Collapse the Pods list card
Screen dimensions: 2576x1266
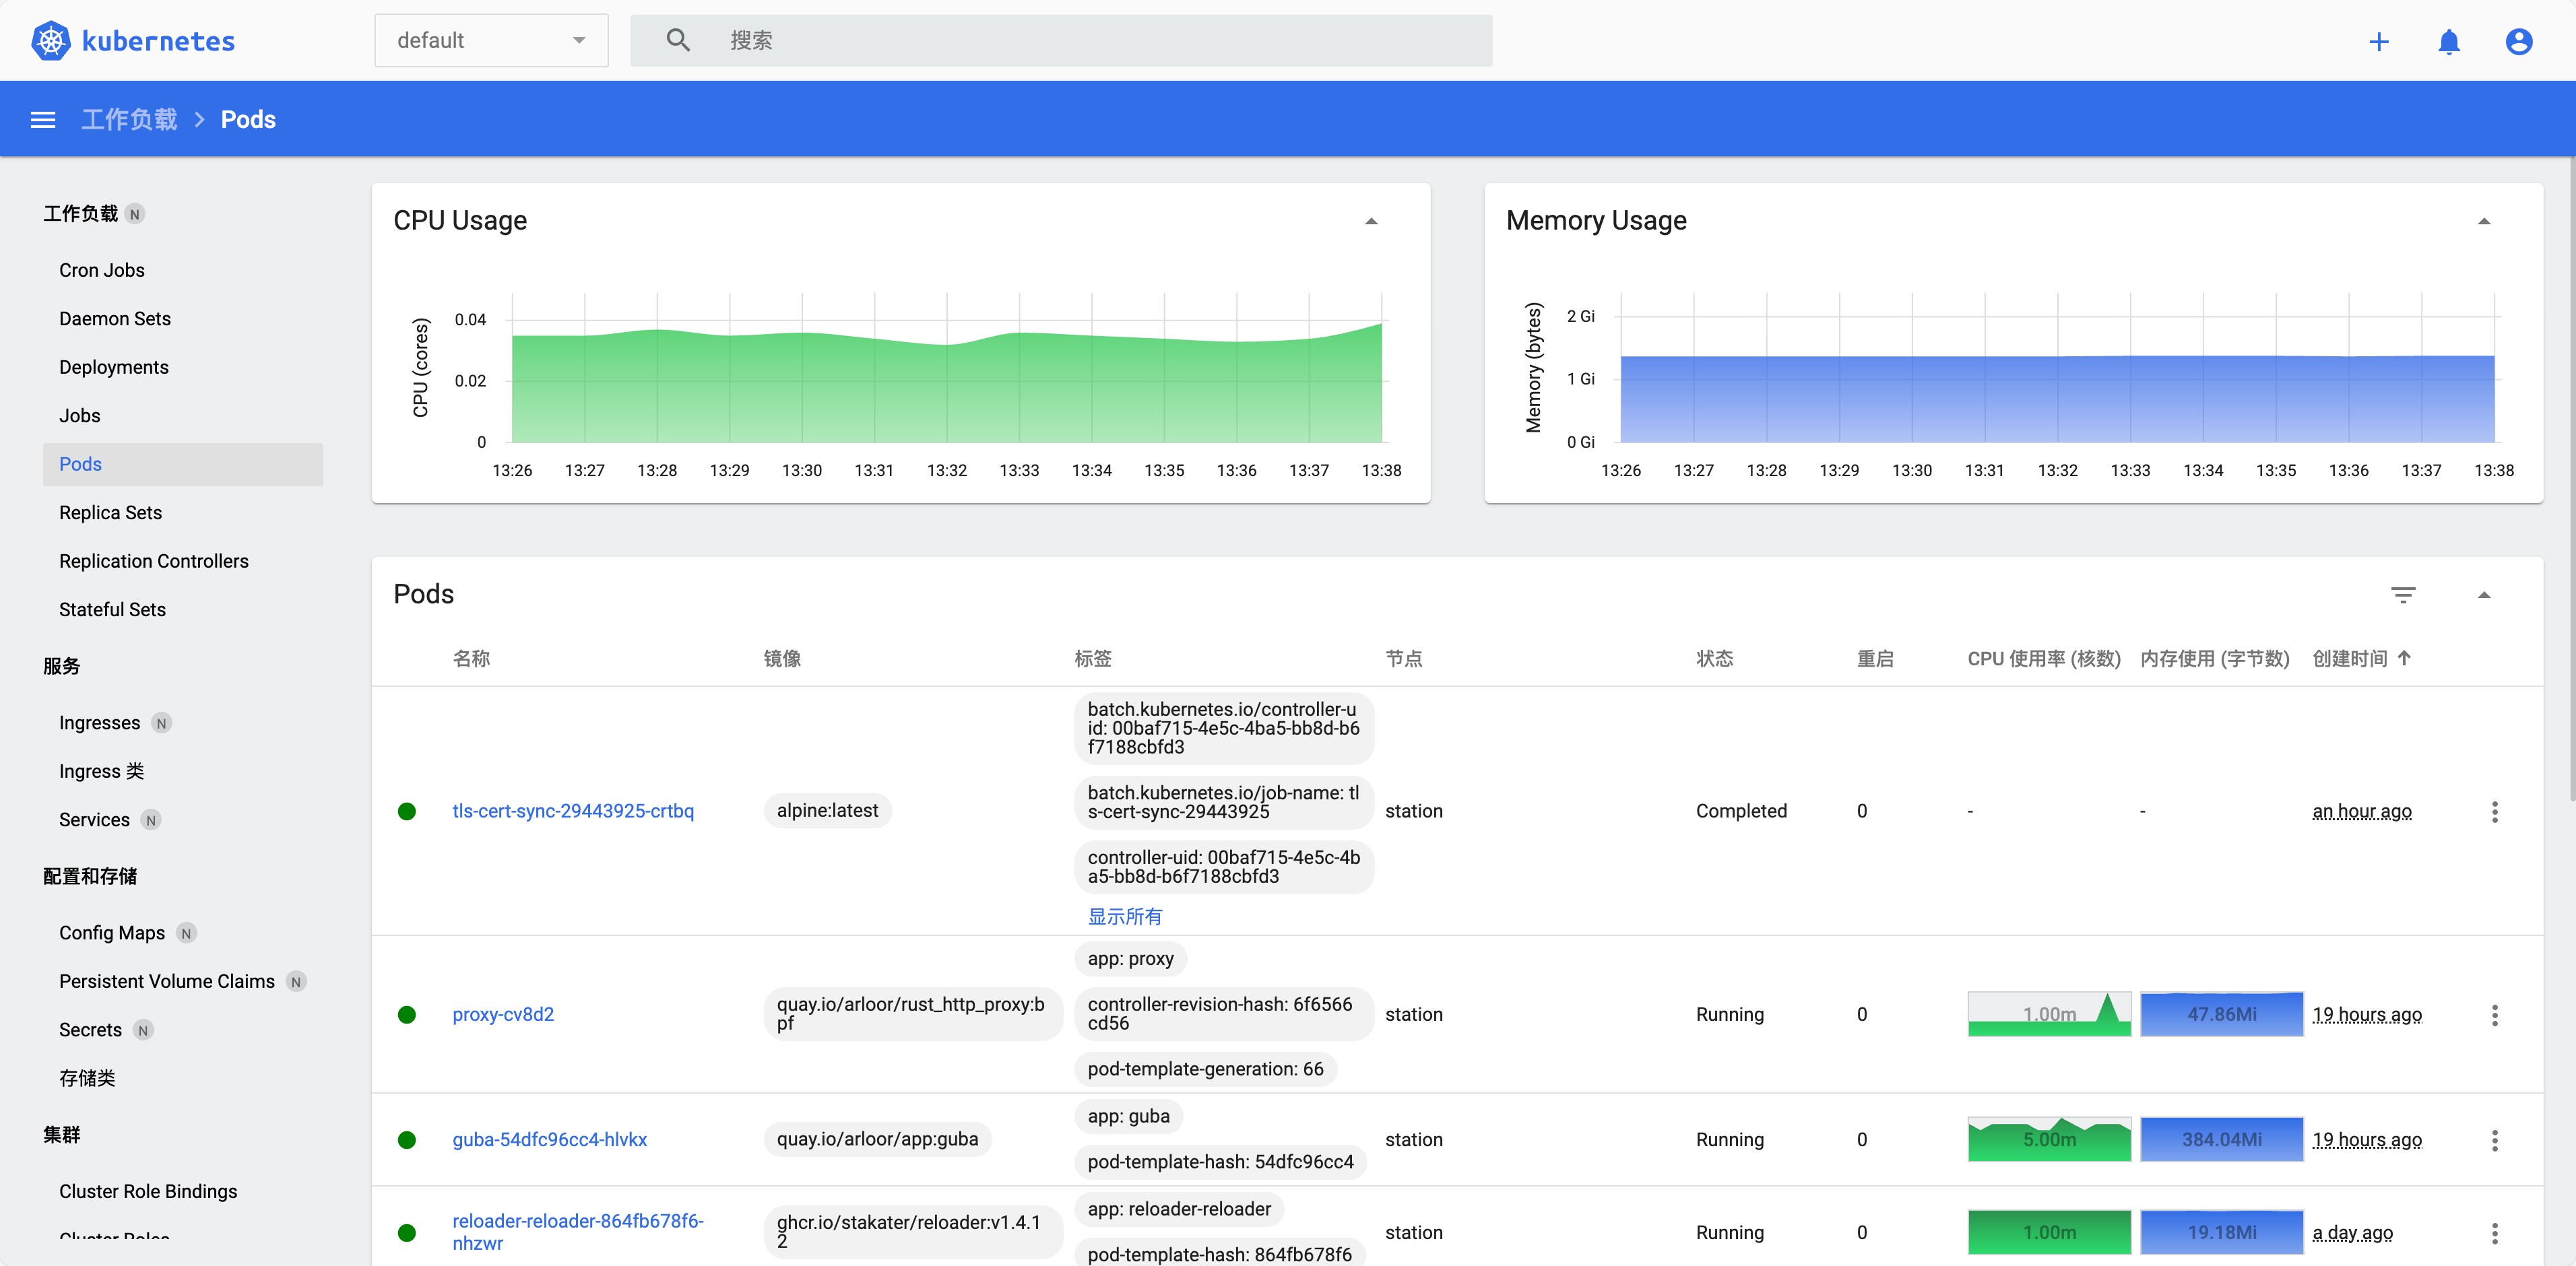click(2484, 595)
